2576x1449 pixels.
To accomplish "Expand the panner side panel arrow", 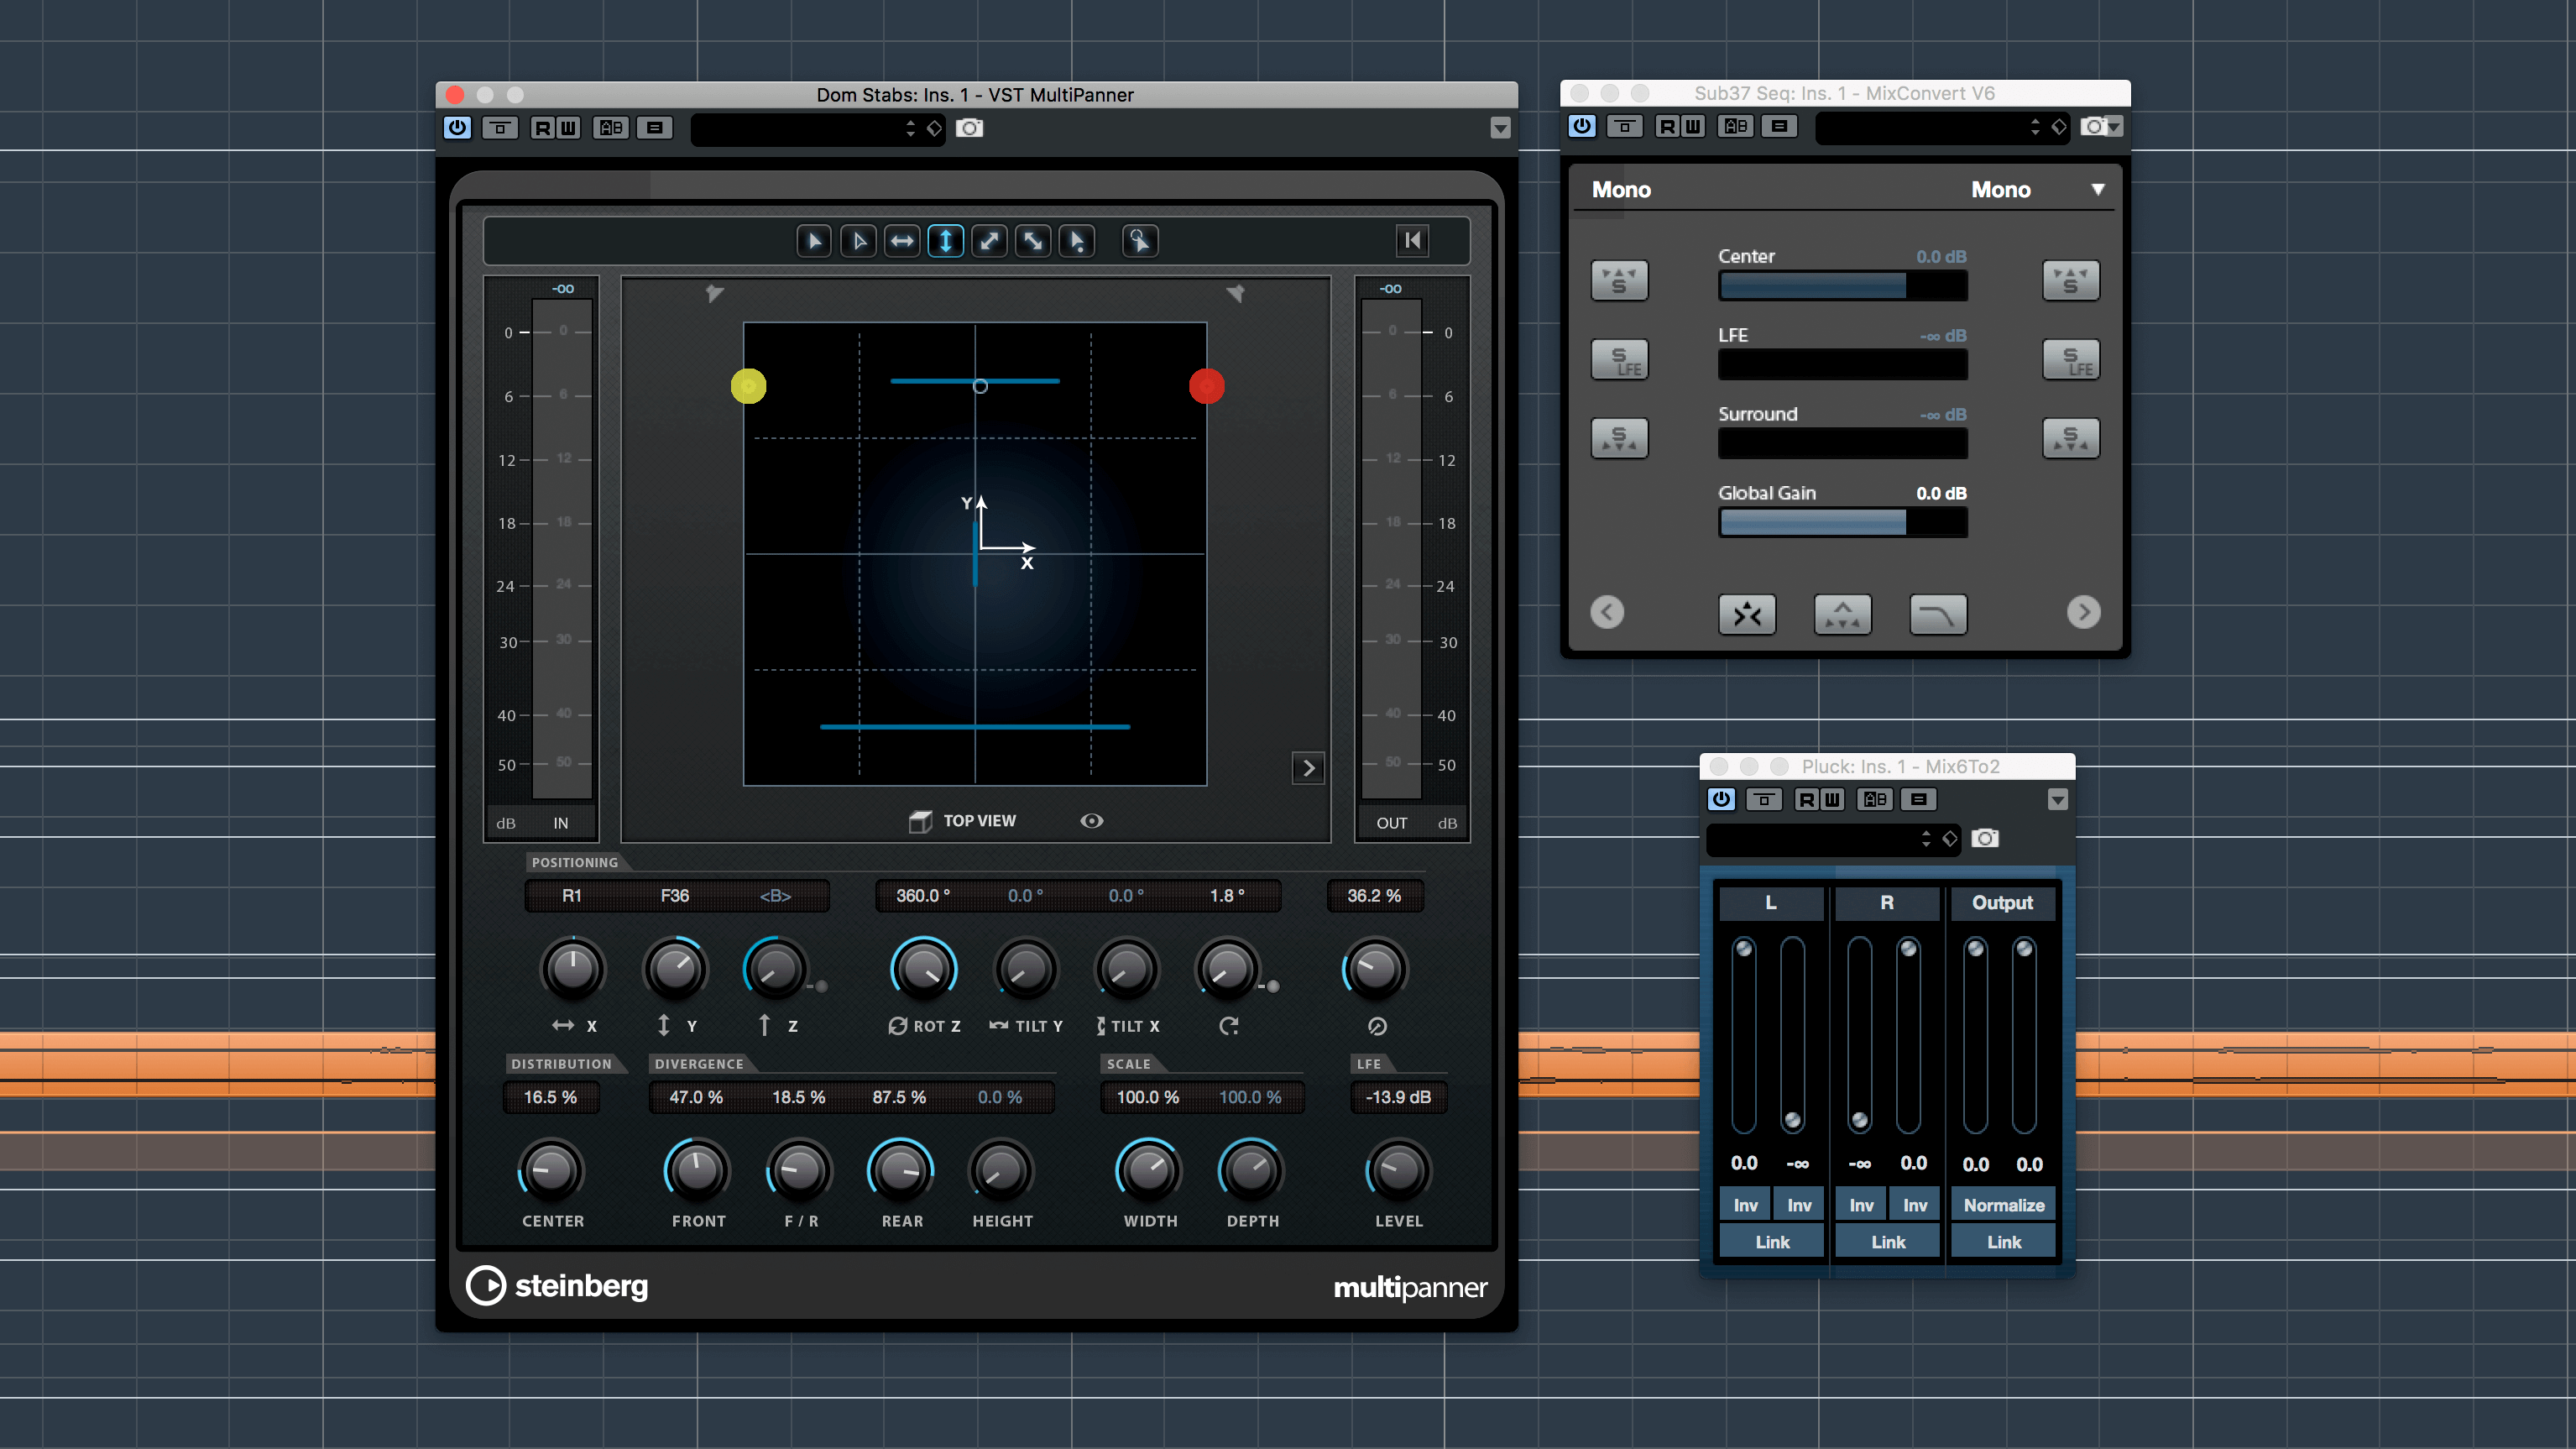I will [x=1308, y=768].
